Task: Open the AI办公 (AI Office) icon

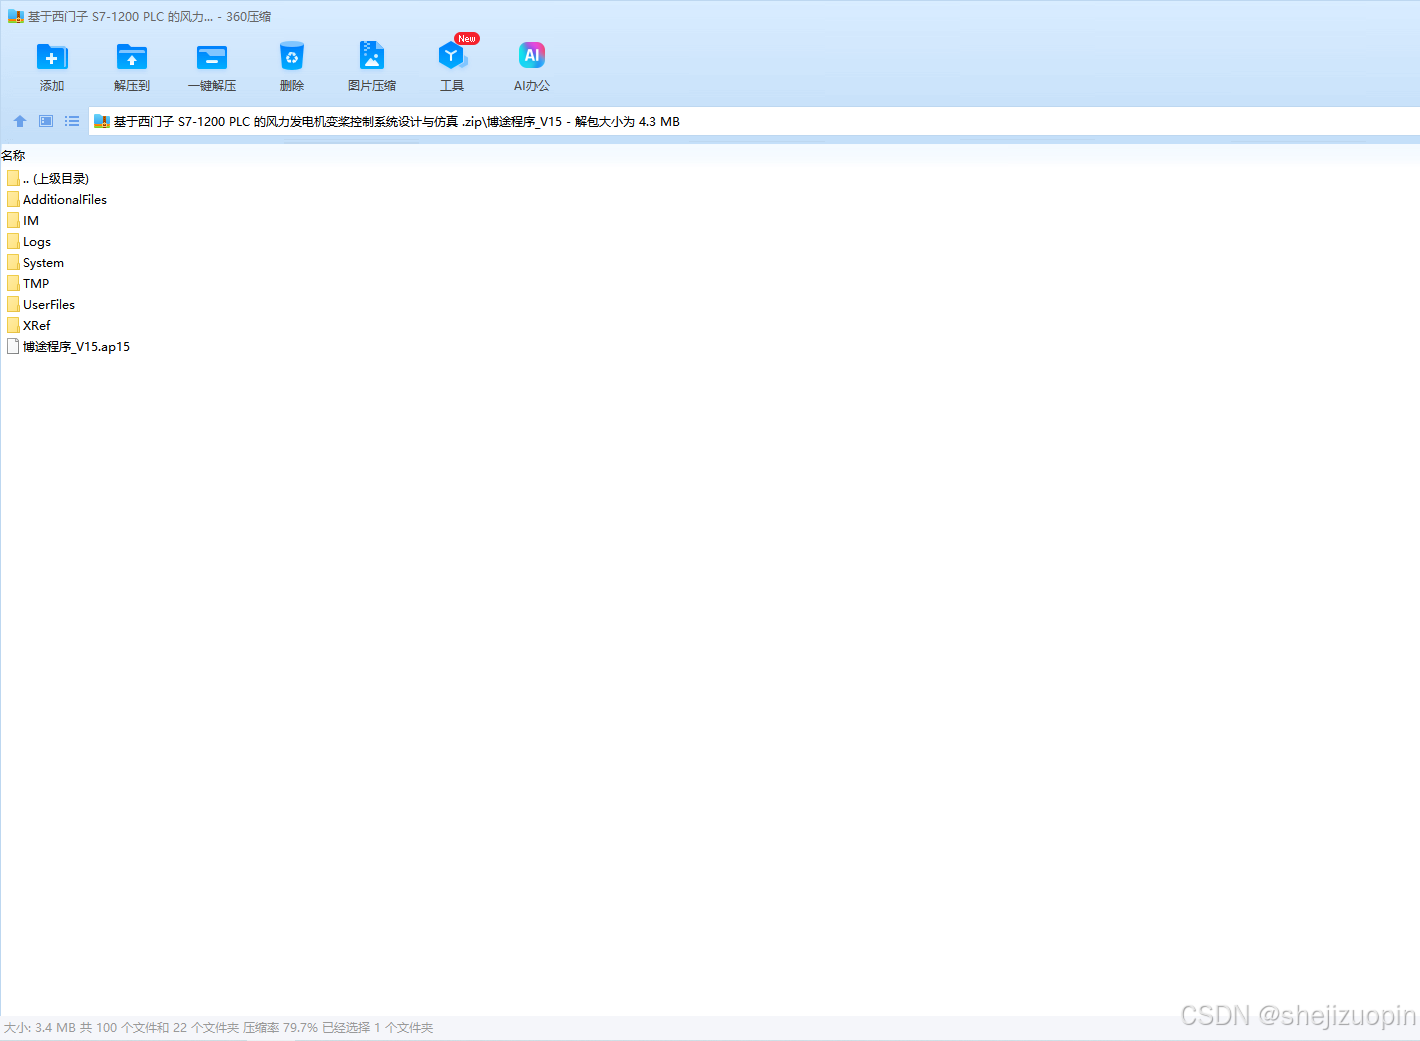Action: point(532,55)
